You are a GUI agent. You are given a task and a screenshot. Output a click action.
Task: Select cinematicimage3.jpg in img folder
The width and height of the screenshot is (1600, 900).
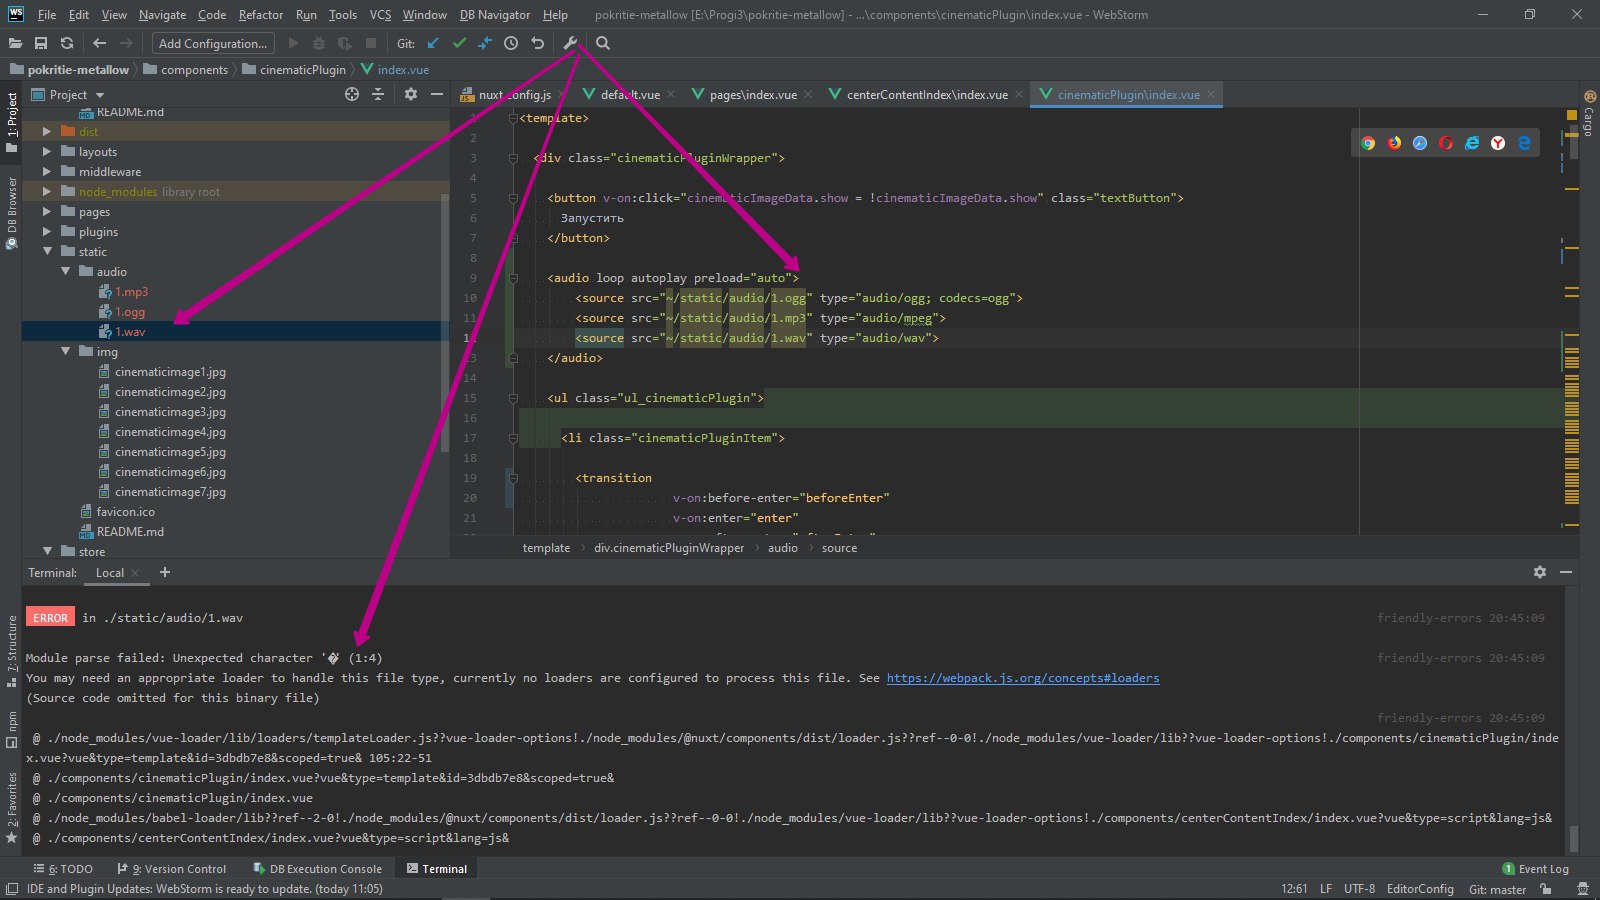click(x=170, y=412)
